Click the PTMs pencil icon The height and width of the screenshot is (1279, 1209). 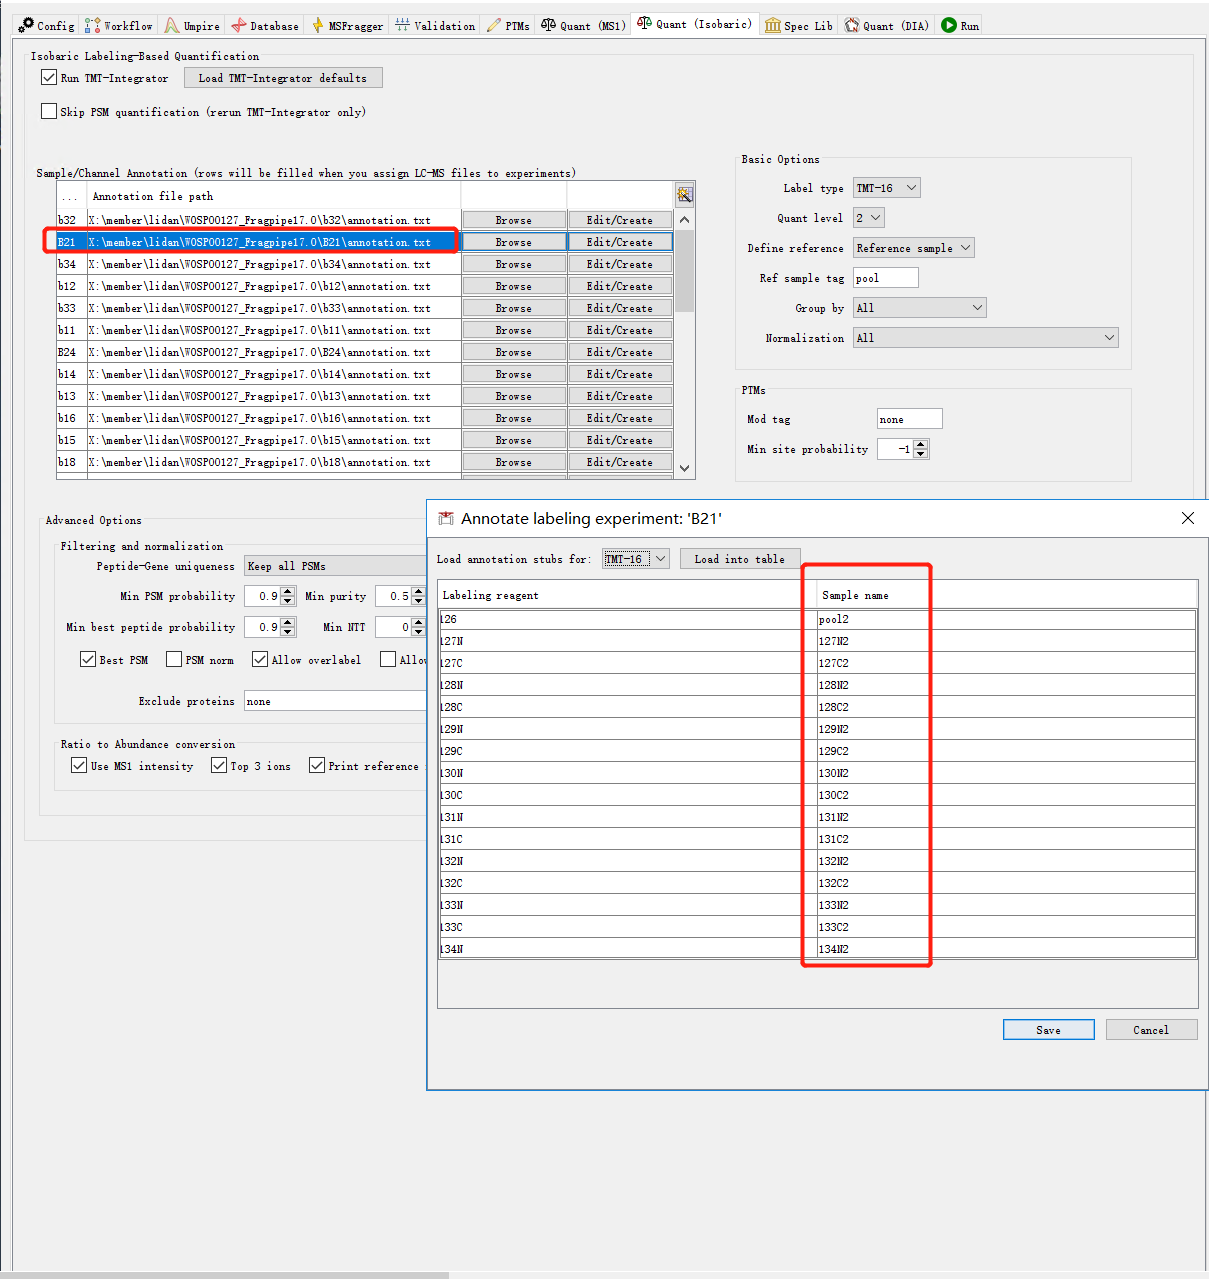coord(491,25)
